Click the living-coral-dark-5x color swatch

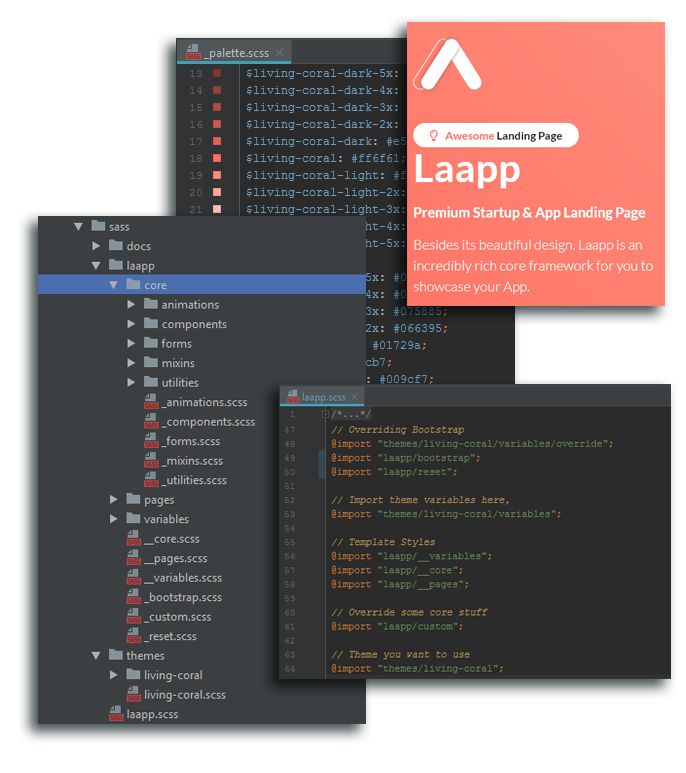click(x=217, y=73)
